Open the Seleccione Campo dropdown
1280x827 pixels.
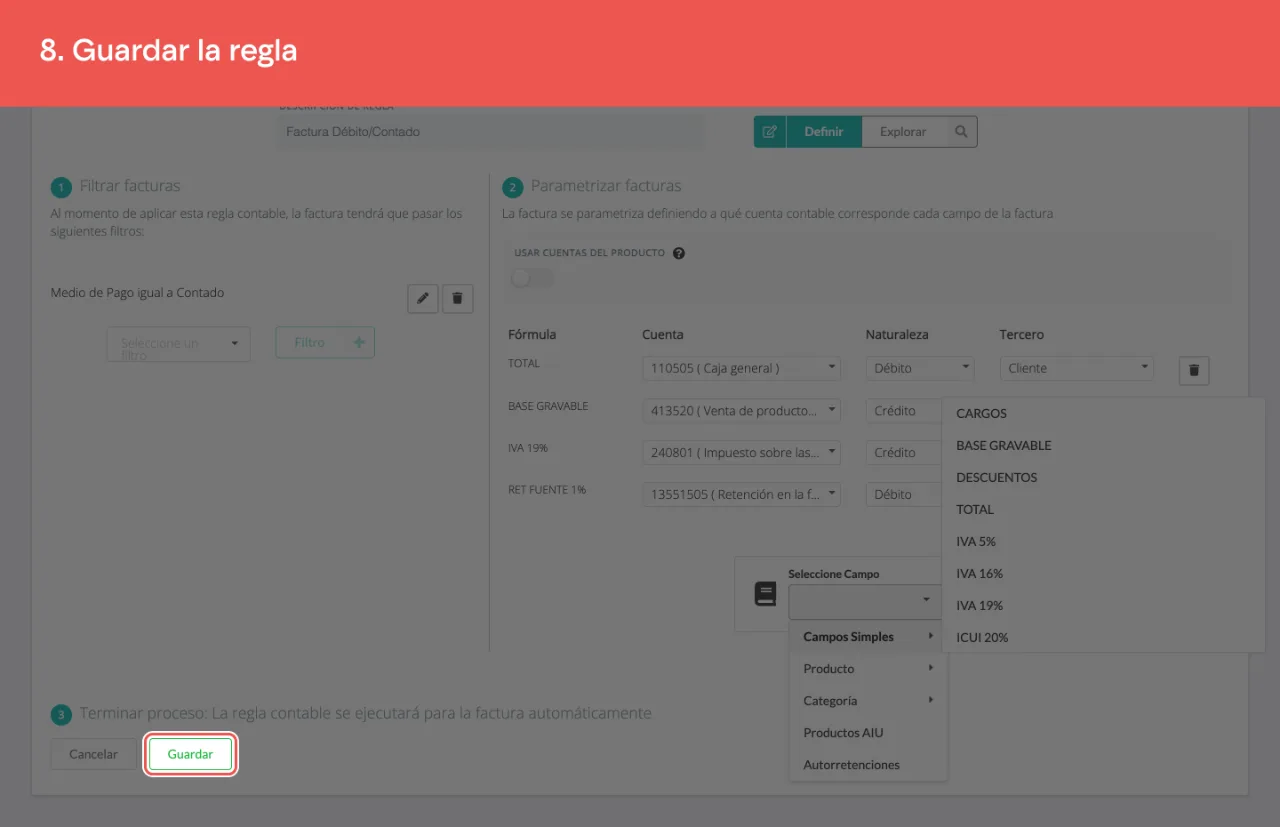[x=864, y=600]
